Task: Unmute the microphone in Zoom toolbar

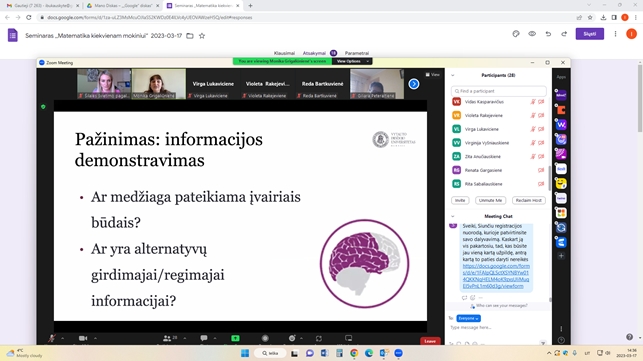Action: click(52, 338)
